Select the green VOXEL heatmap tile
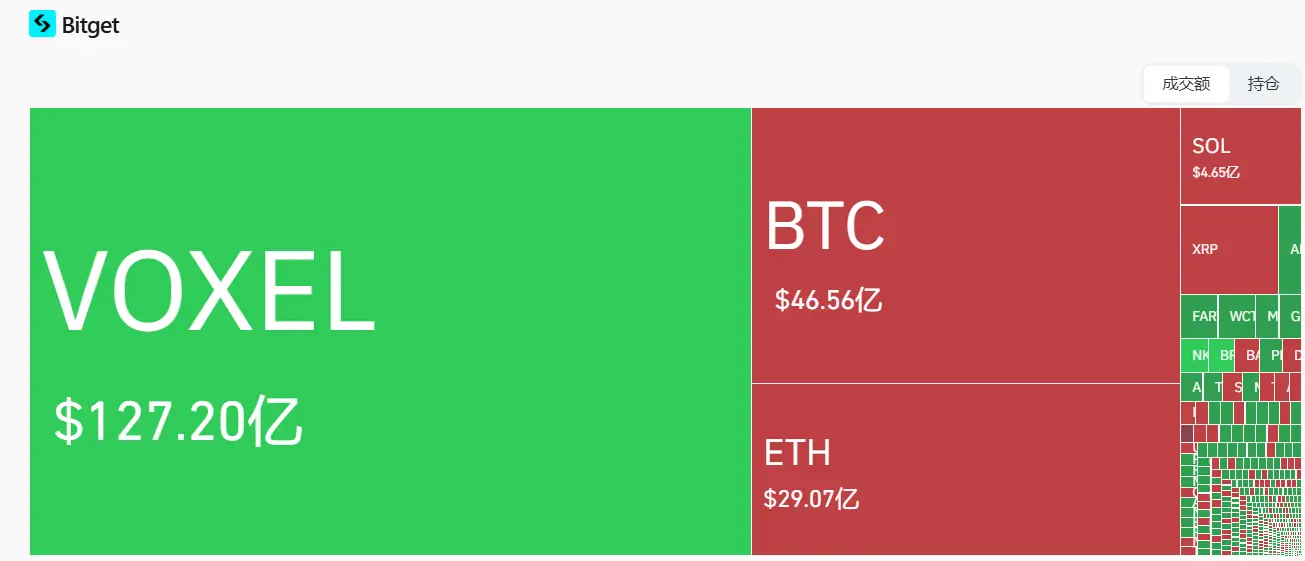Image resolution: width=1305 pixels, height=561 pixels. tap(390, 200)
